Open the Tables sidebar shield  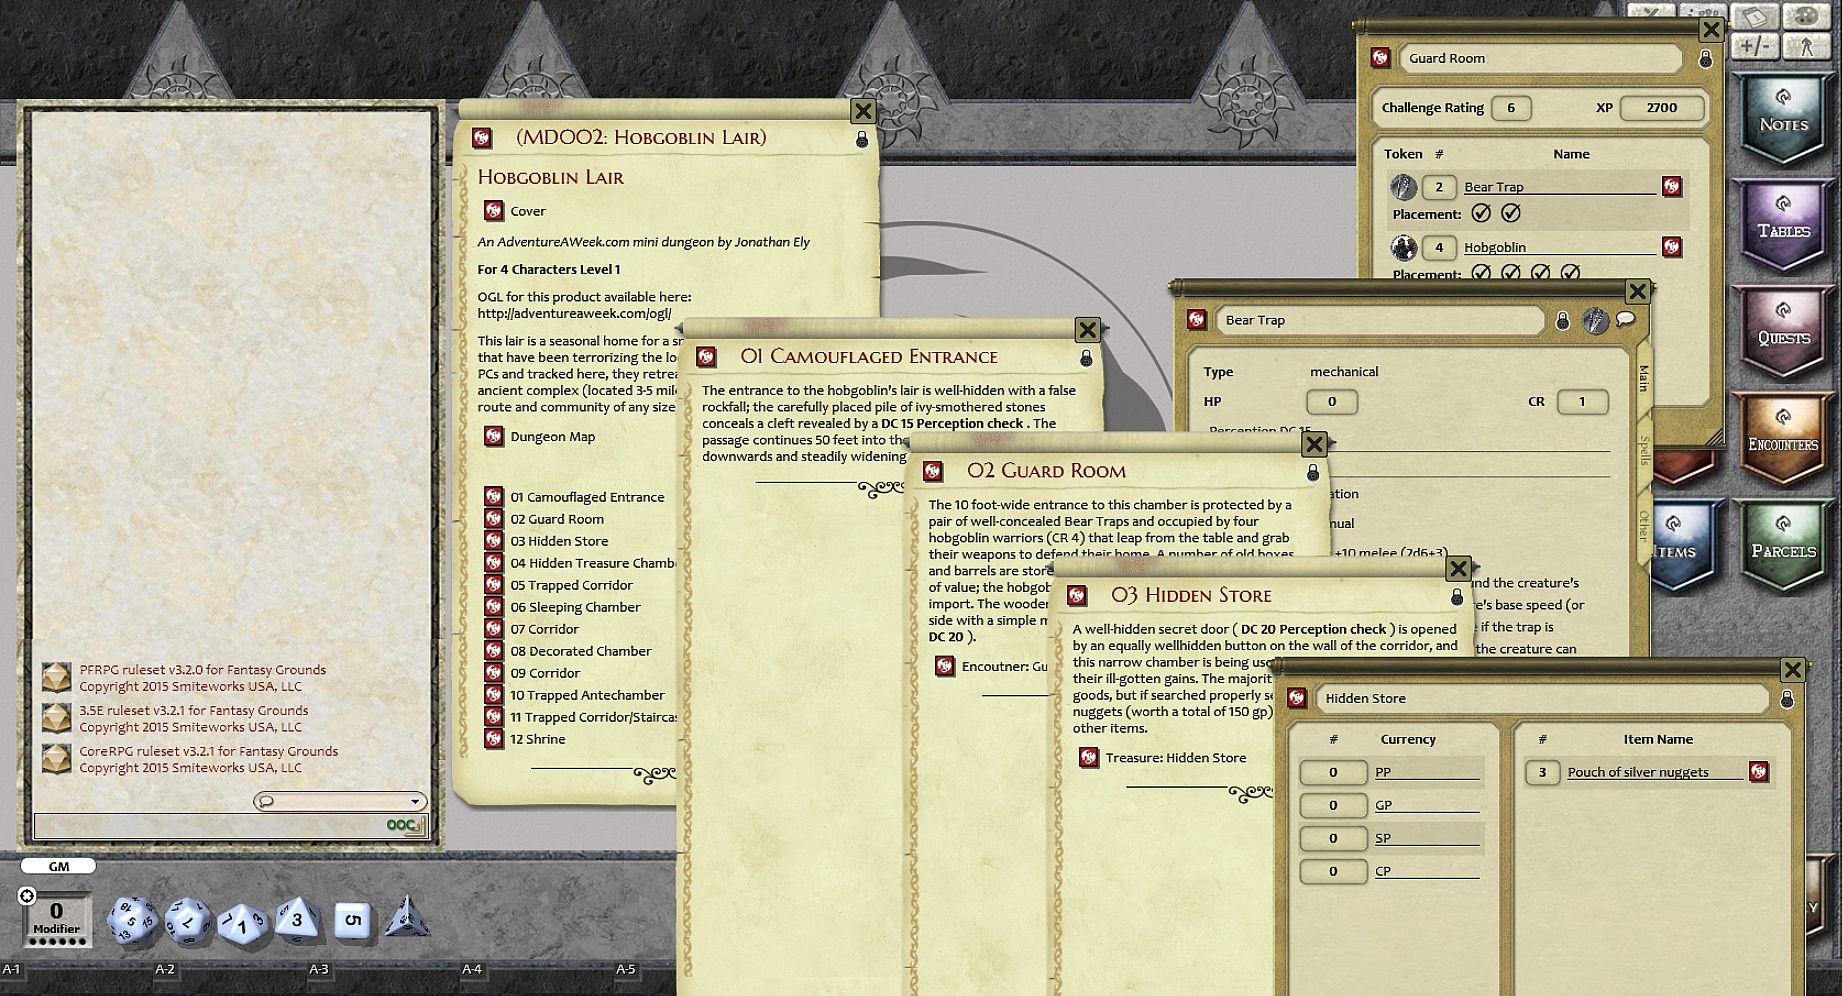(x=1783, y=227)
